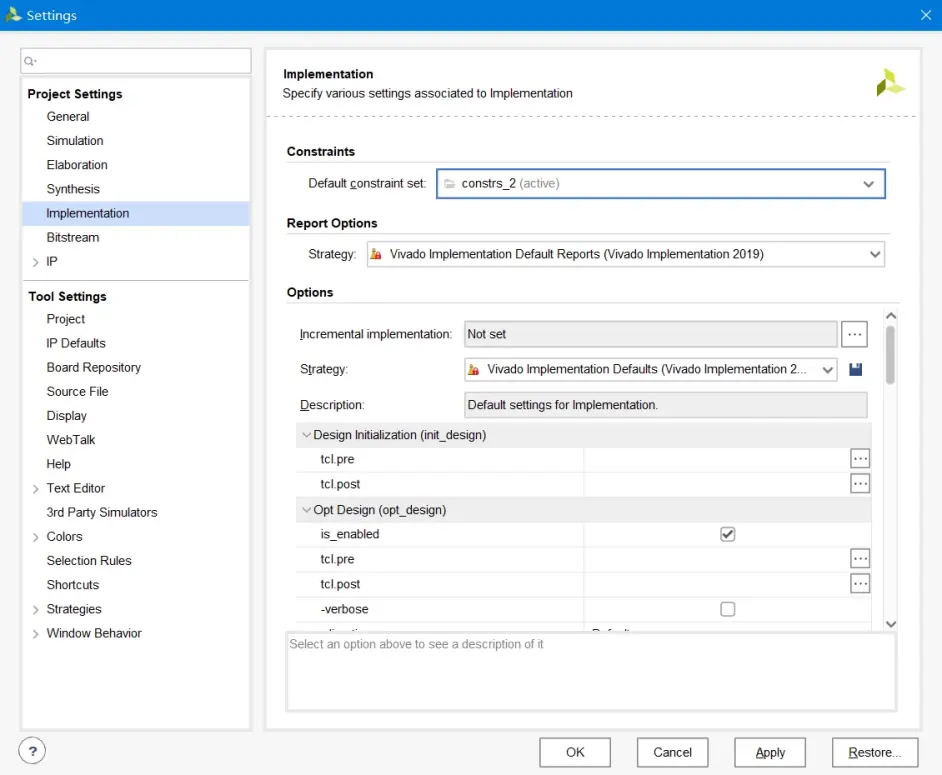Open Bitstream settings
The width and height of the screenshot is (942, 775).
(x=73, y=237)
